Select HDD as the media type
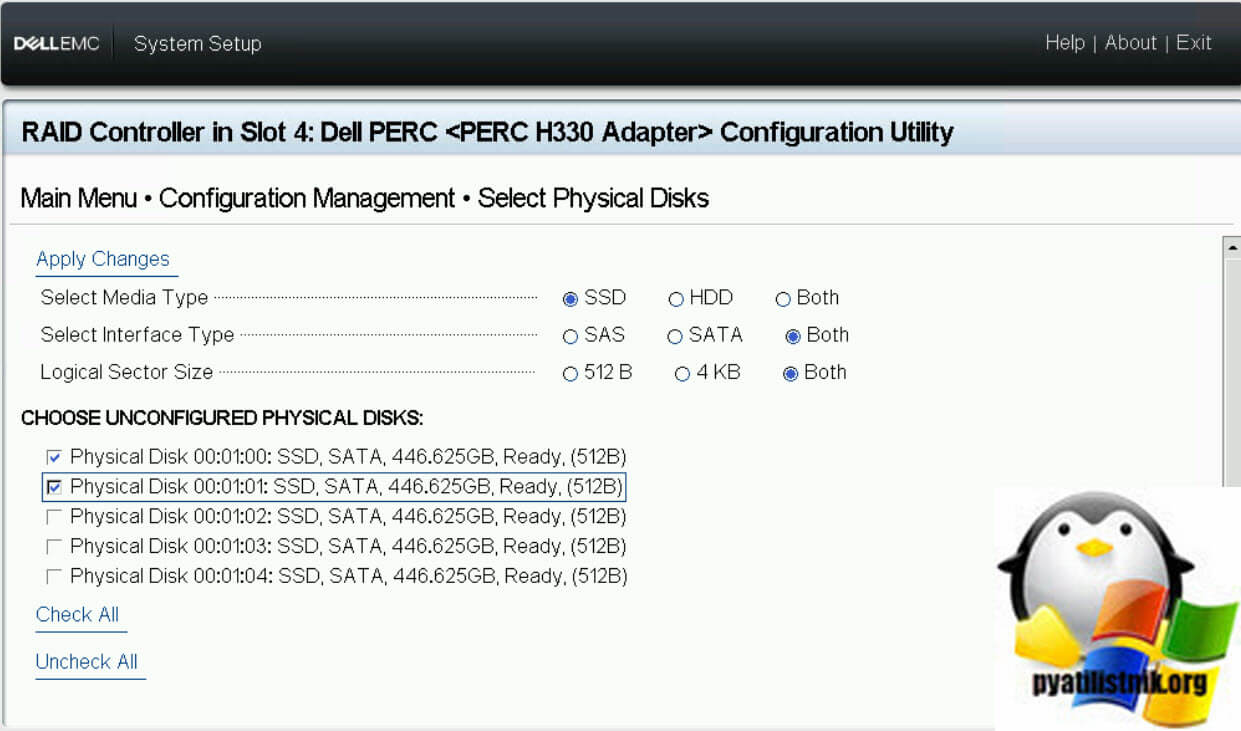Viewport: 1241px width, 731px height. click(x=676, y=298)
